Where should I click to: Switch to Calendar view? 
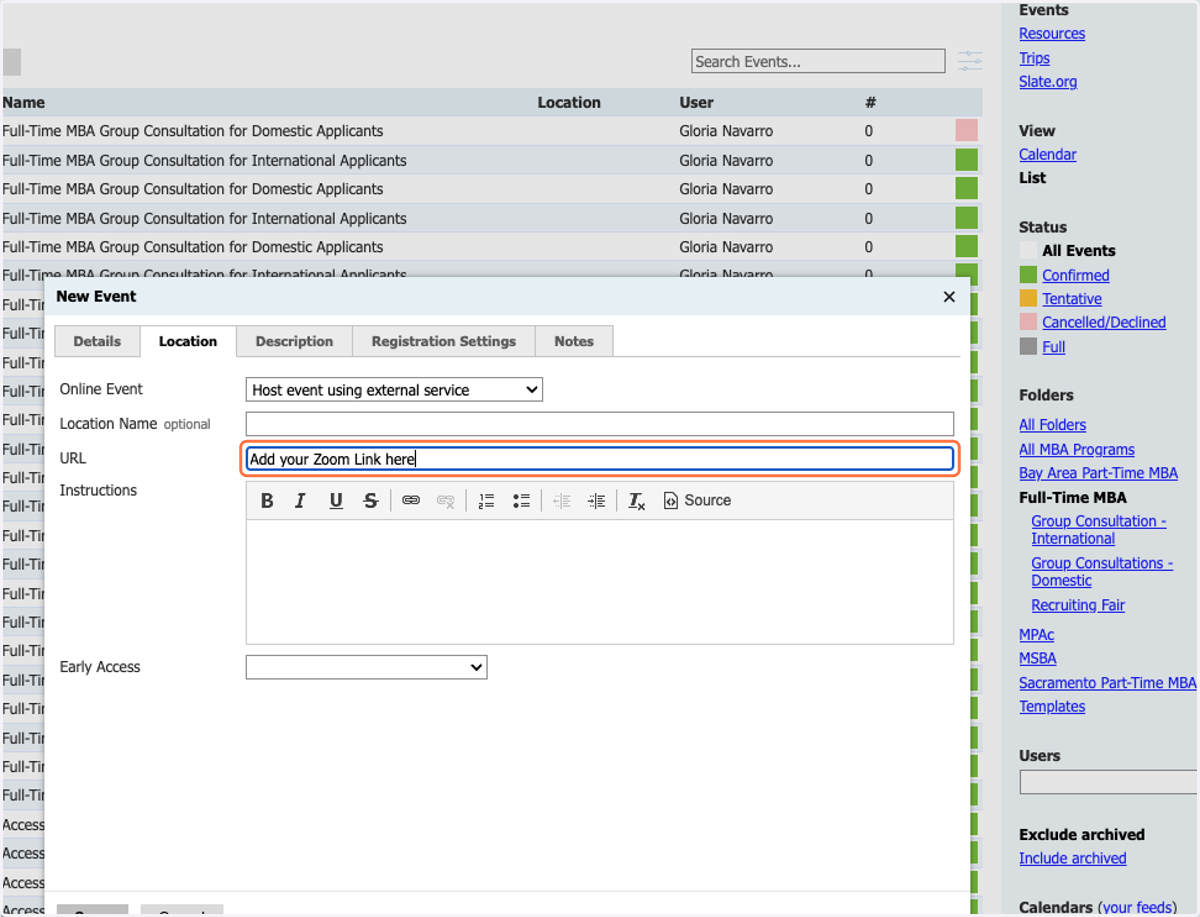(x=1048, y=154)
